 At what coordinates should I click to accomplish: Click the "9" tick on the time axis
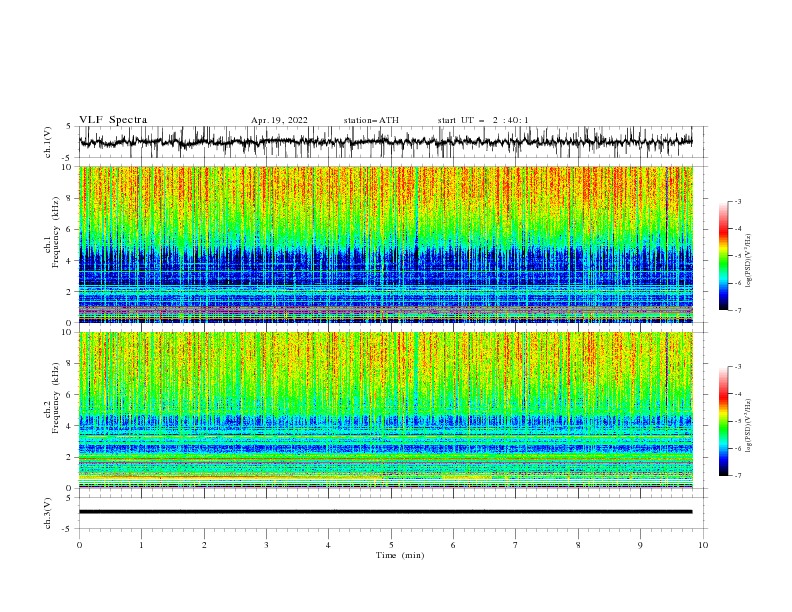640,545
